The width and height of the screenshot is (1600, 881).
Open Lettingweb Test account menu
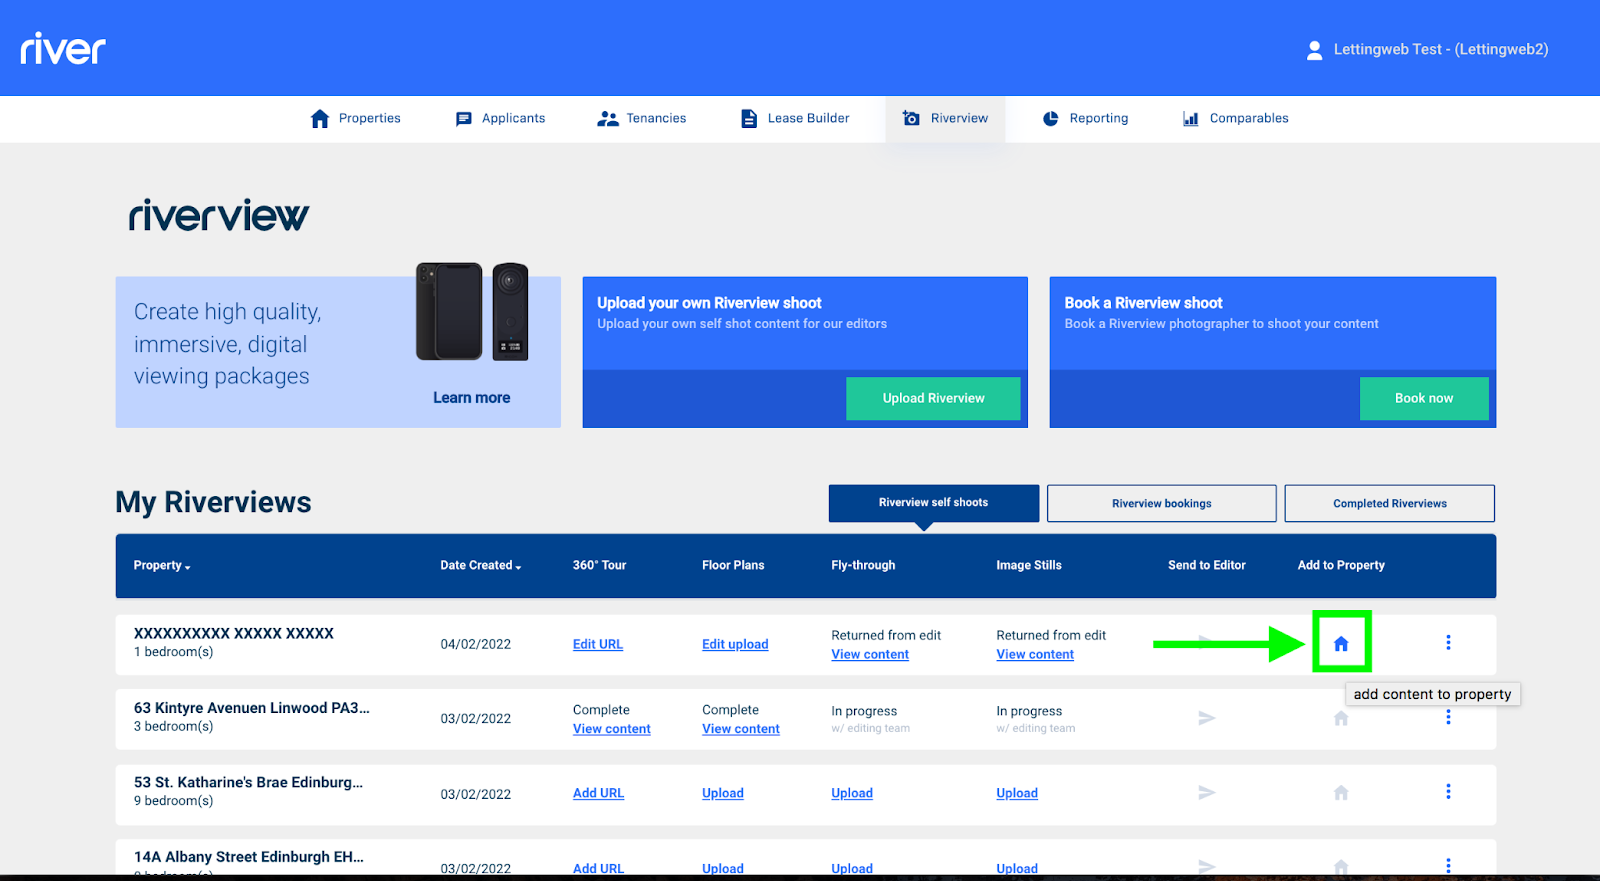[1440, 49]
